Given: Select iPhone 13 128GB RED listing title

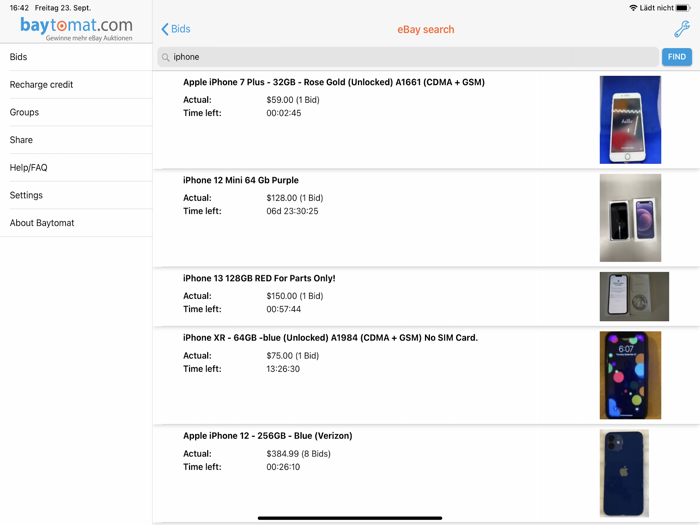Looking at the screenshot, I should point(259,279).
